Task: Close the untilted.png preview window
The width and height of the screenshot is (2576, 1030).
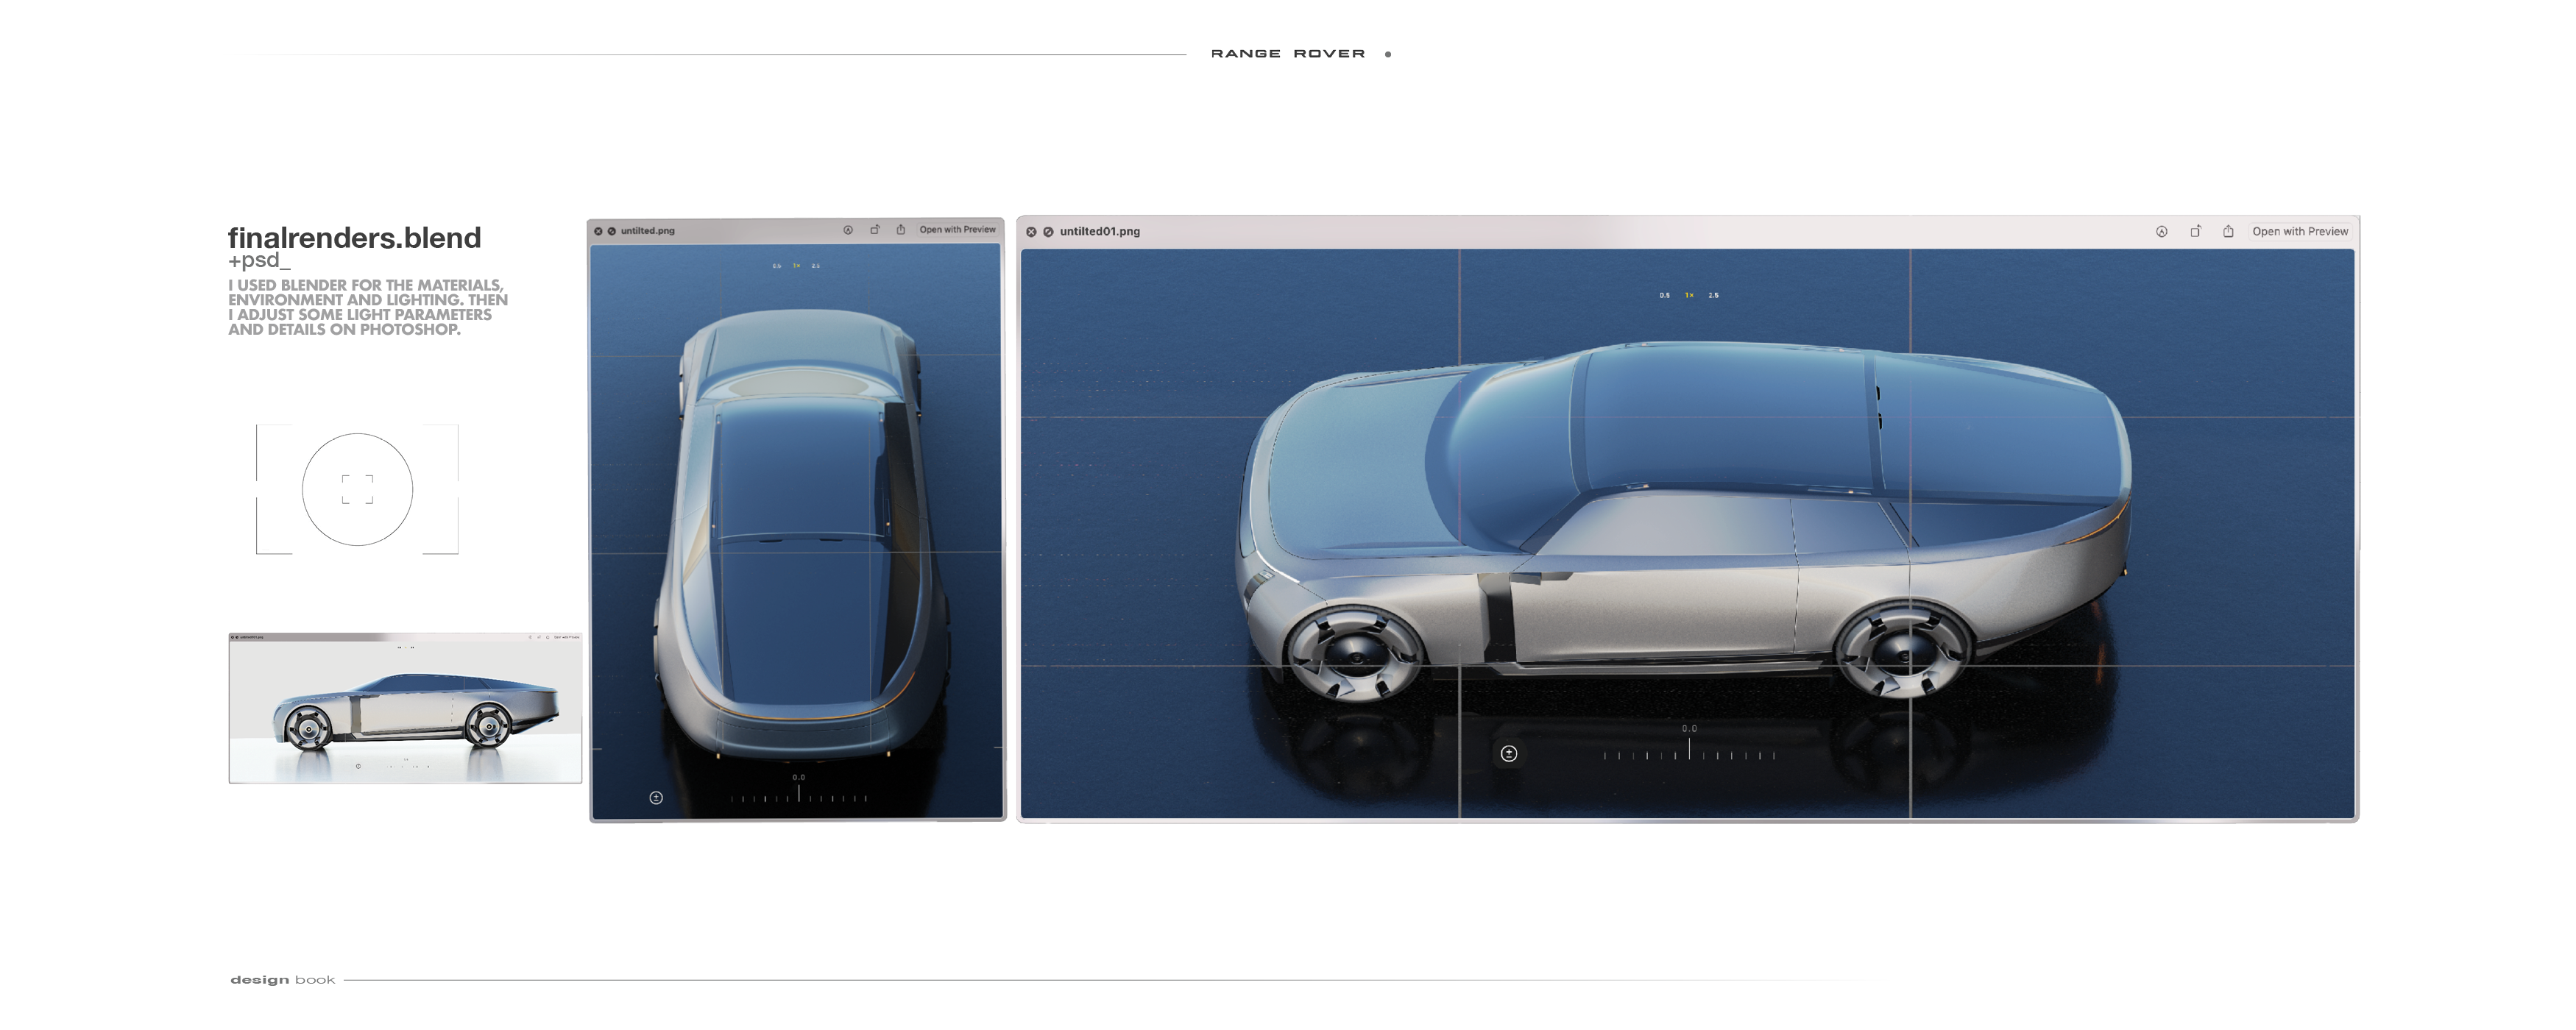Action: 597,231
